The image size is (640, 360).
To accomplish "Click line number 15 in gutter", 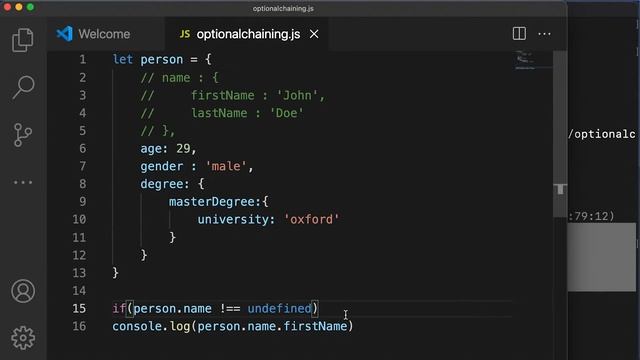I will (79, 308).
